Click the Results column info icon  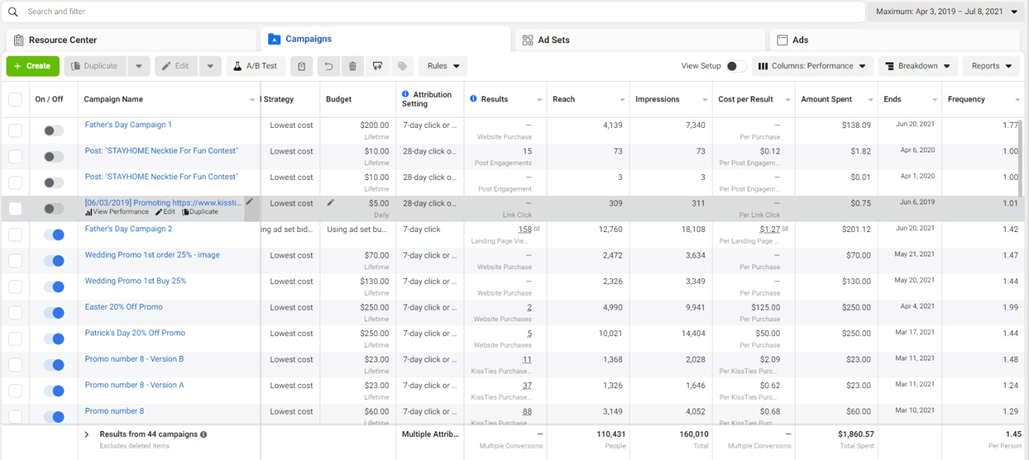pos(473,99)
